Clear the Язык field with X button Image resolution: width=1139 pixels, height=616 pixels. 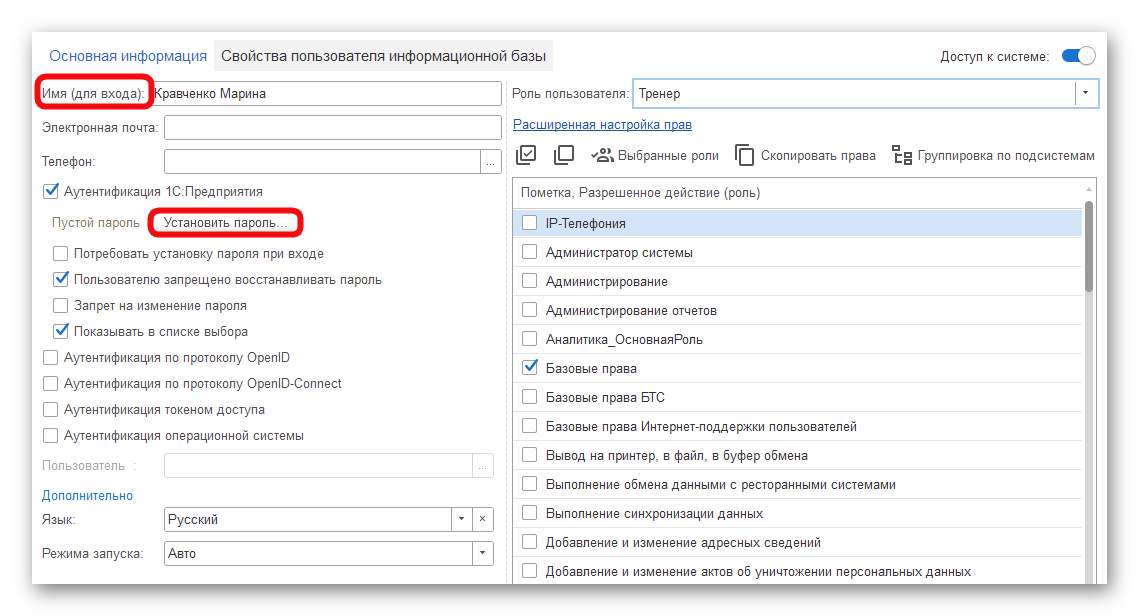tap(482, 520)
